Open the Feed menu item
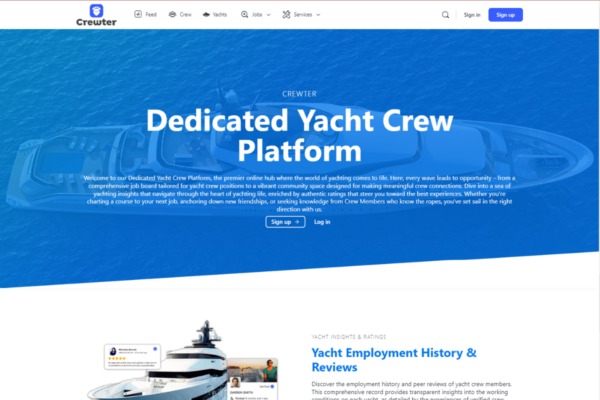 (151, 15)
